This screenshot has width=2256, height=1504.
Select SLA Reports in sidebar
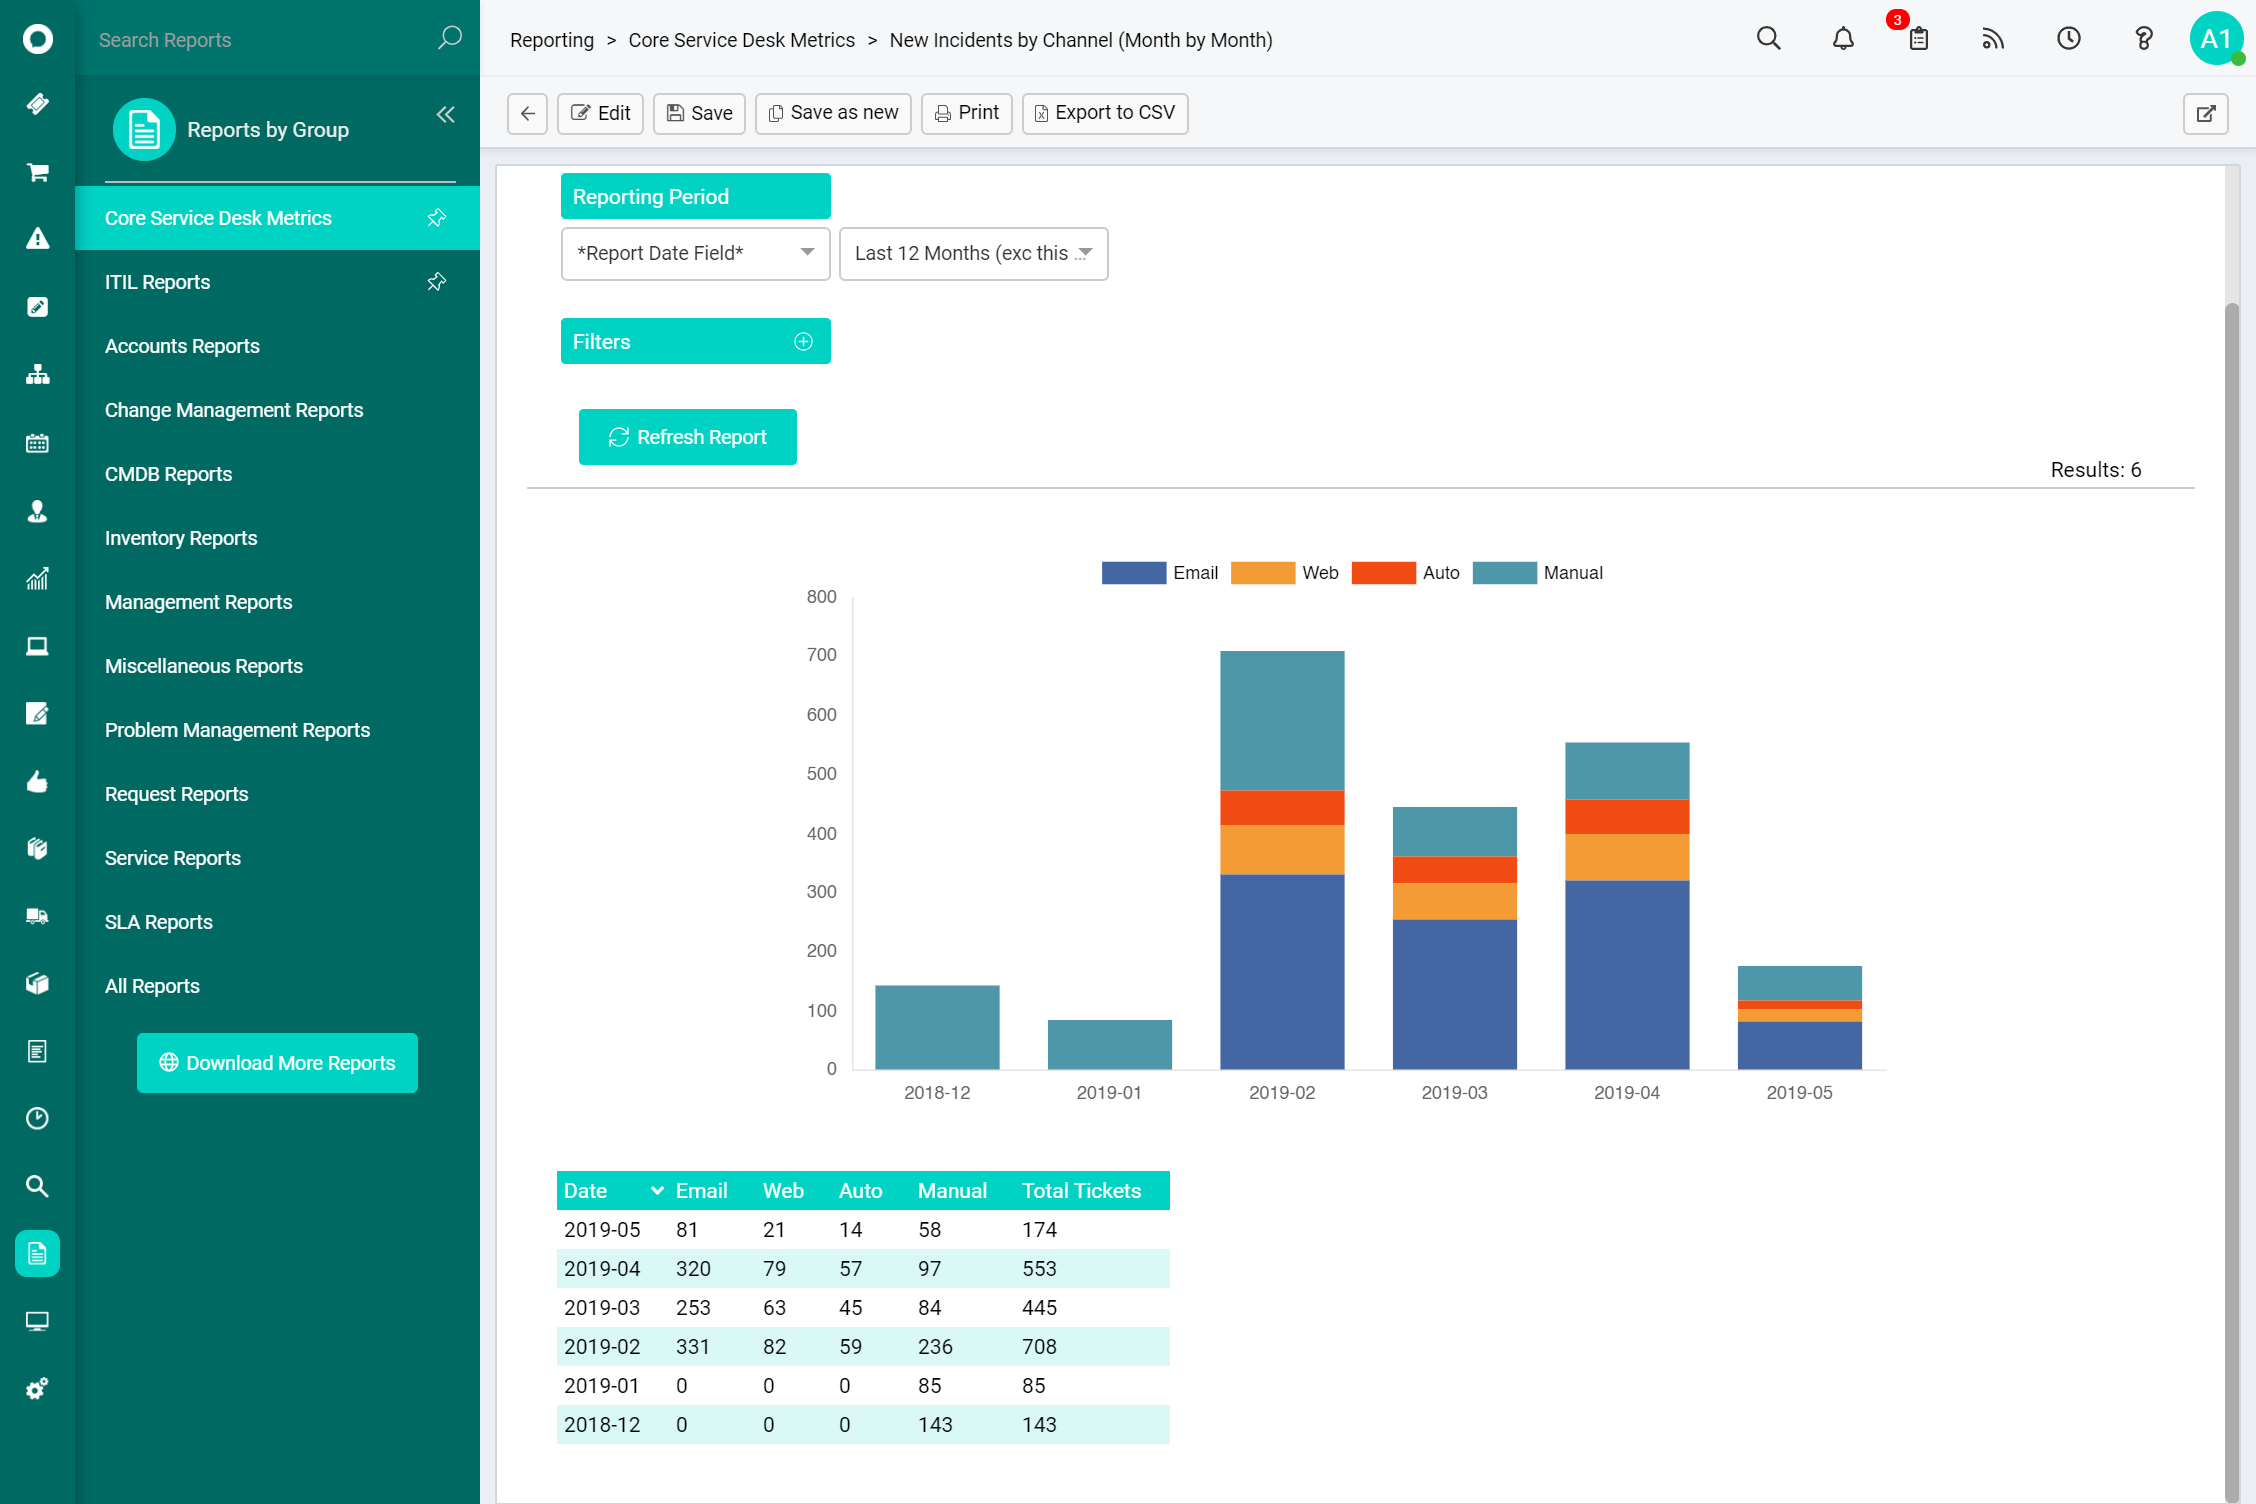pyautogui.click(x=159, y=922)
